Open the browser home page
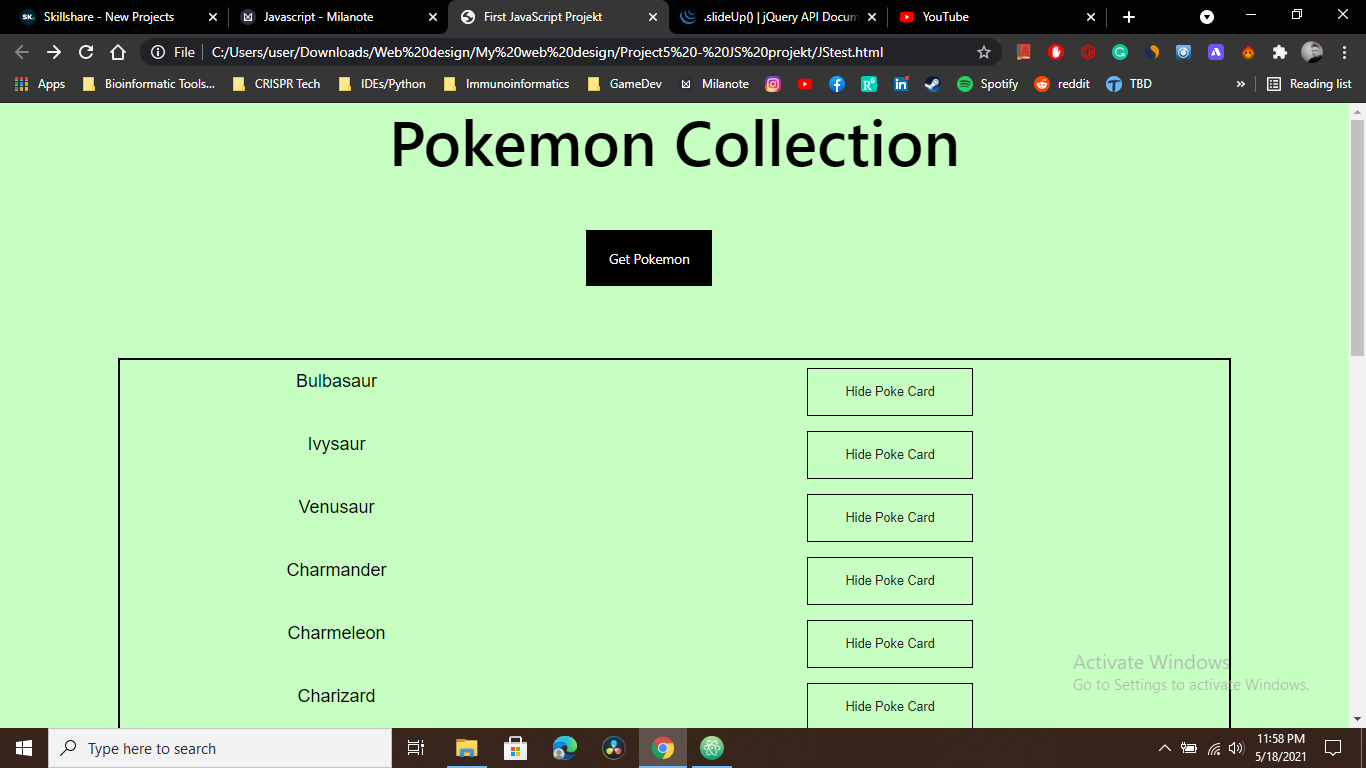This screenshot has width=1366, height=768. coord(118,52)
